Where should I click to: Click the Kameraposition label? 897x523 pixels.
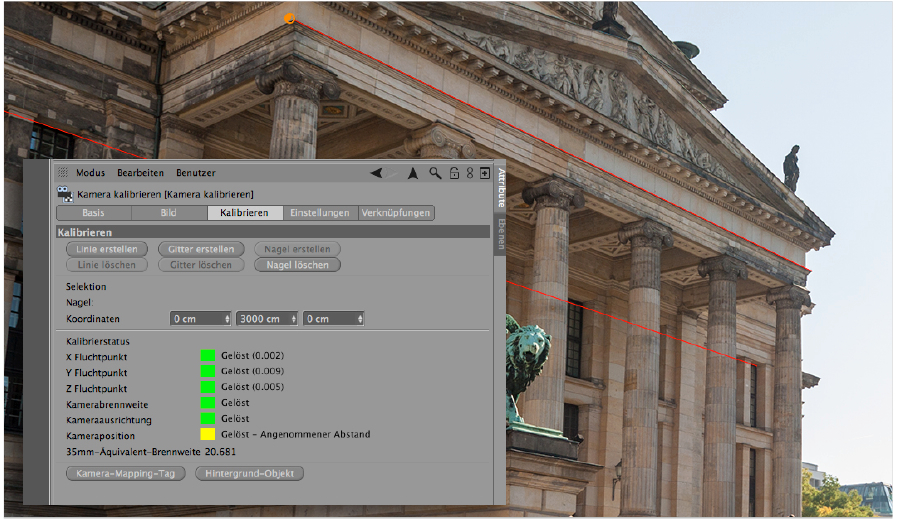[100, 436]
